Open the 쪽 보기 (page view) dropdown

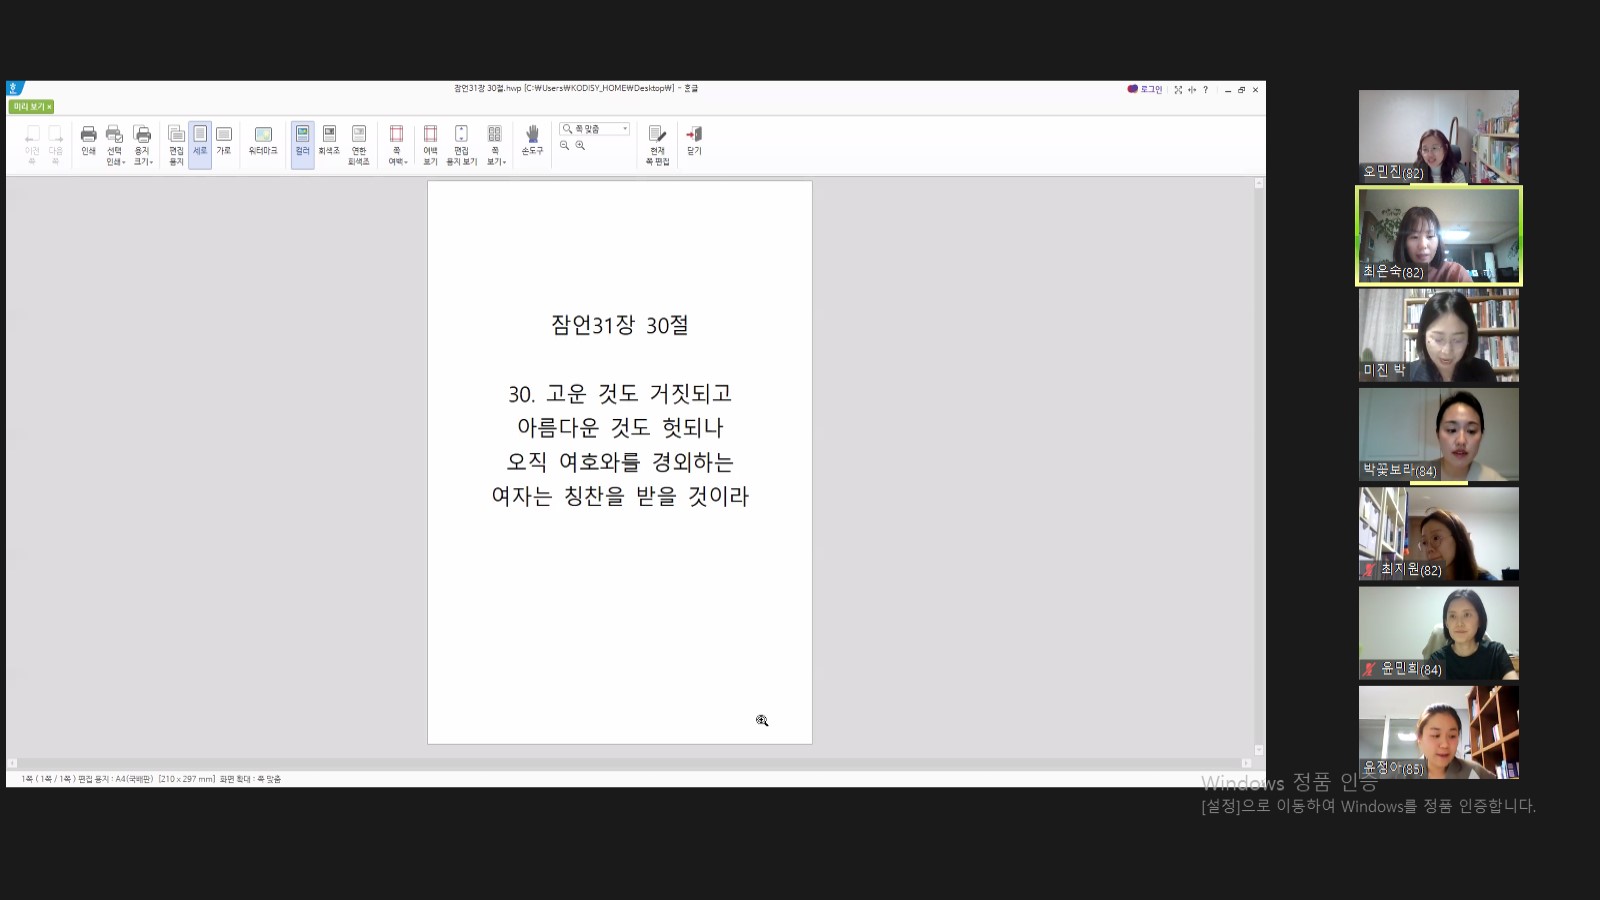pos(495,146)
